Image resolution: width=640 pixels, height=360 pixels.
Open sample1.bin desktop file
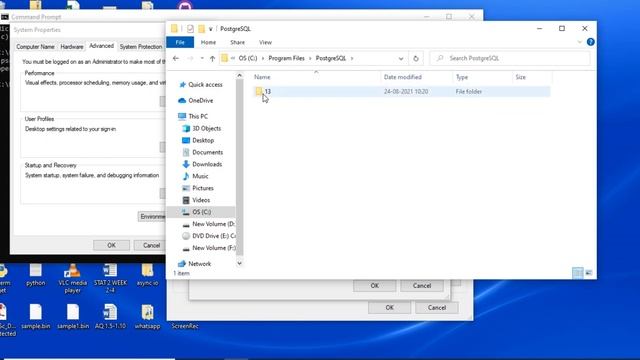[73, 316]
